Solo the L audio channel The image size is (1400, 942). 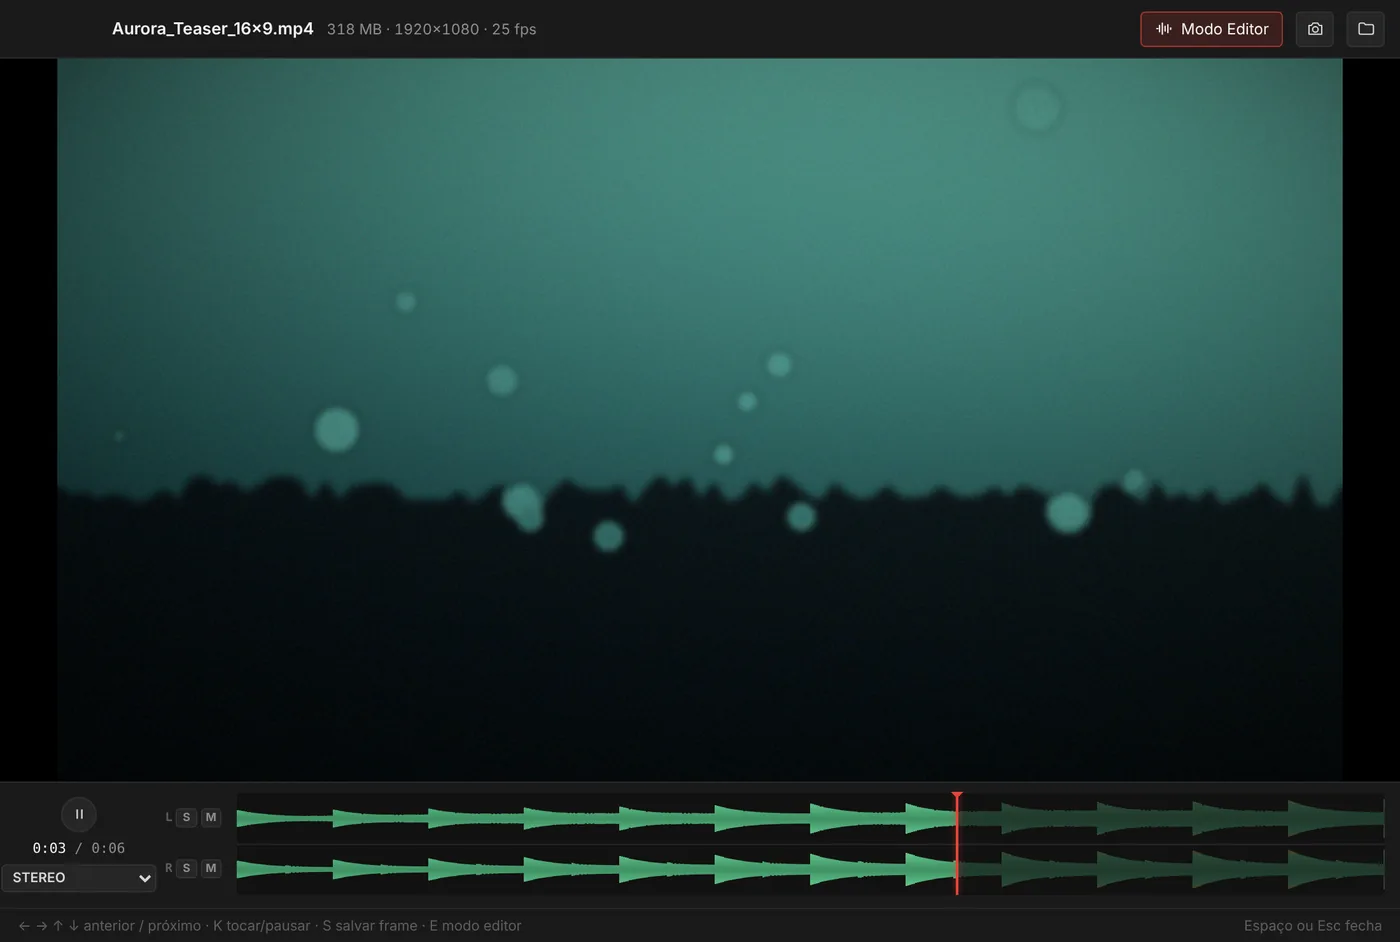pos(186,817)
